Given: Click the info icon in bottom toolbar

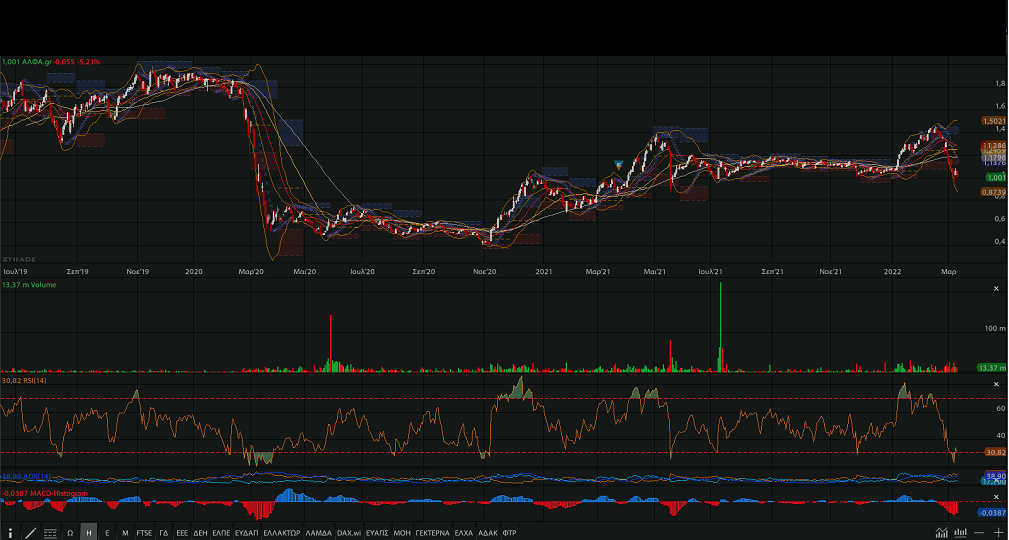Looking at the screenshot, I should point(11,533).
